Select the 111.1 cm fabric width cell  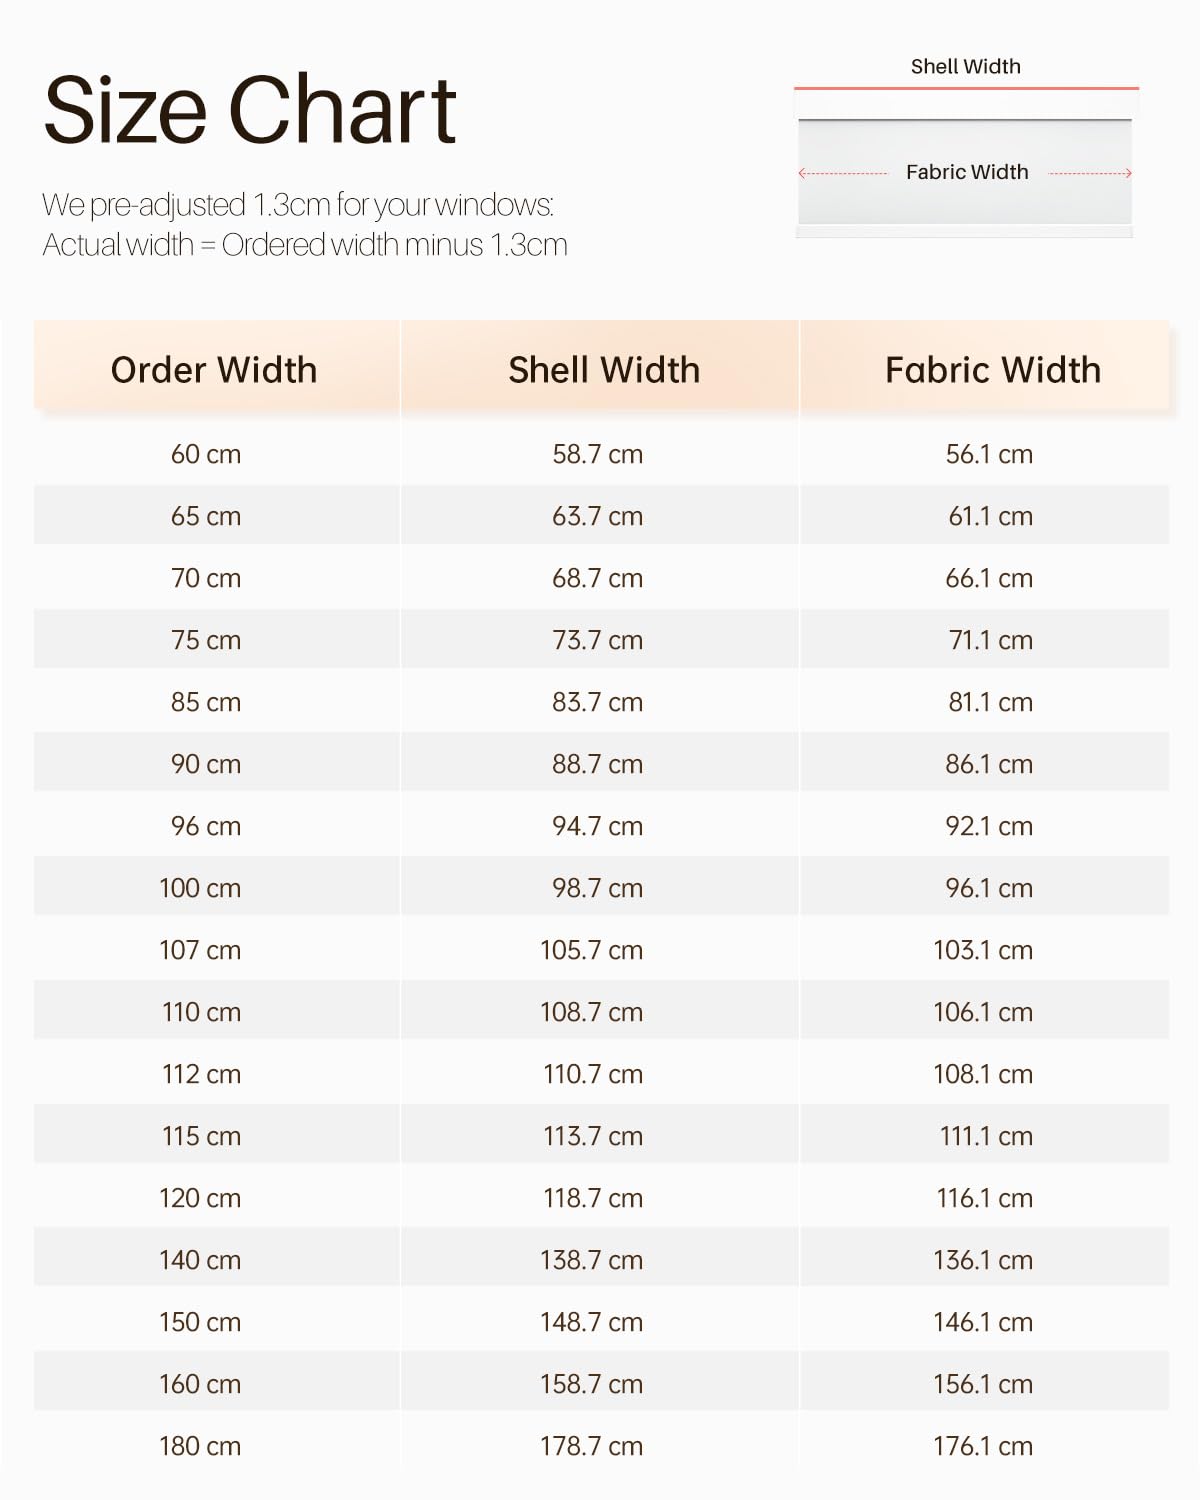click(x=987, y=1136)
